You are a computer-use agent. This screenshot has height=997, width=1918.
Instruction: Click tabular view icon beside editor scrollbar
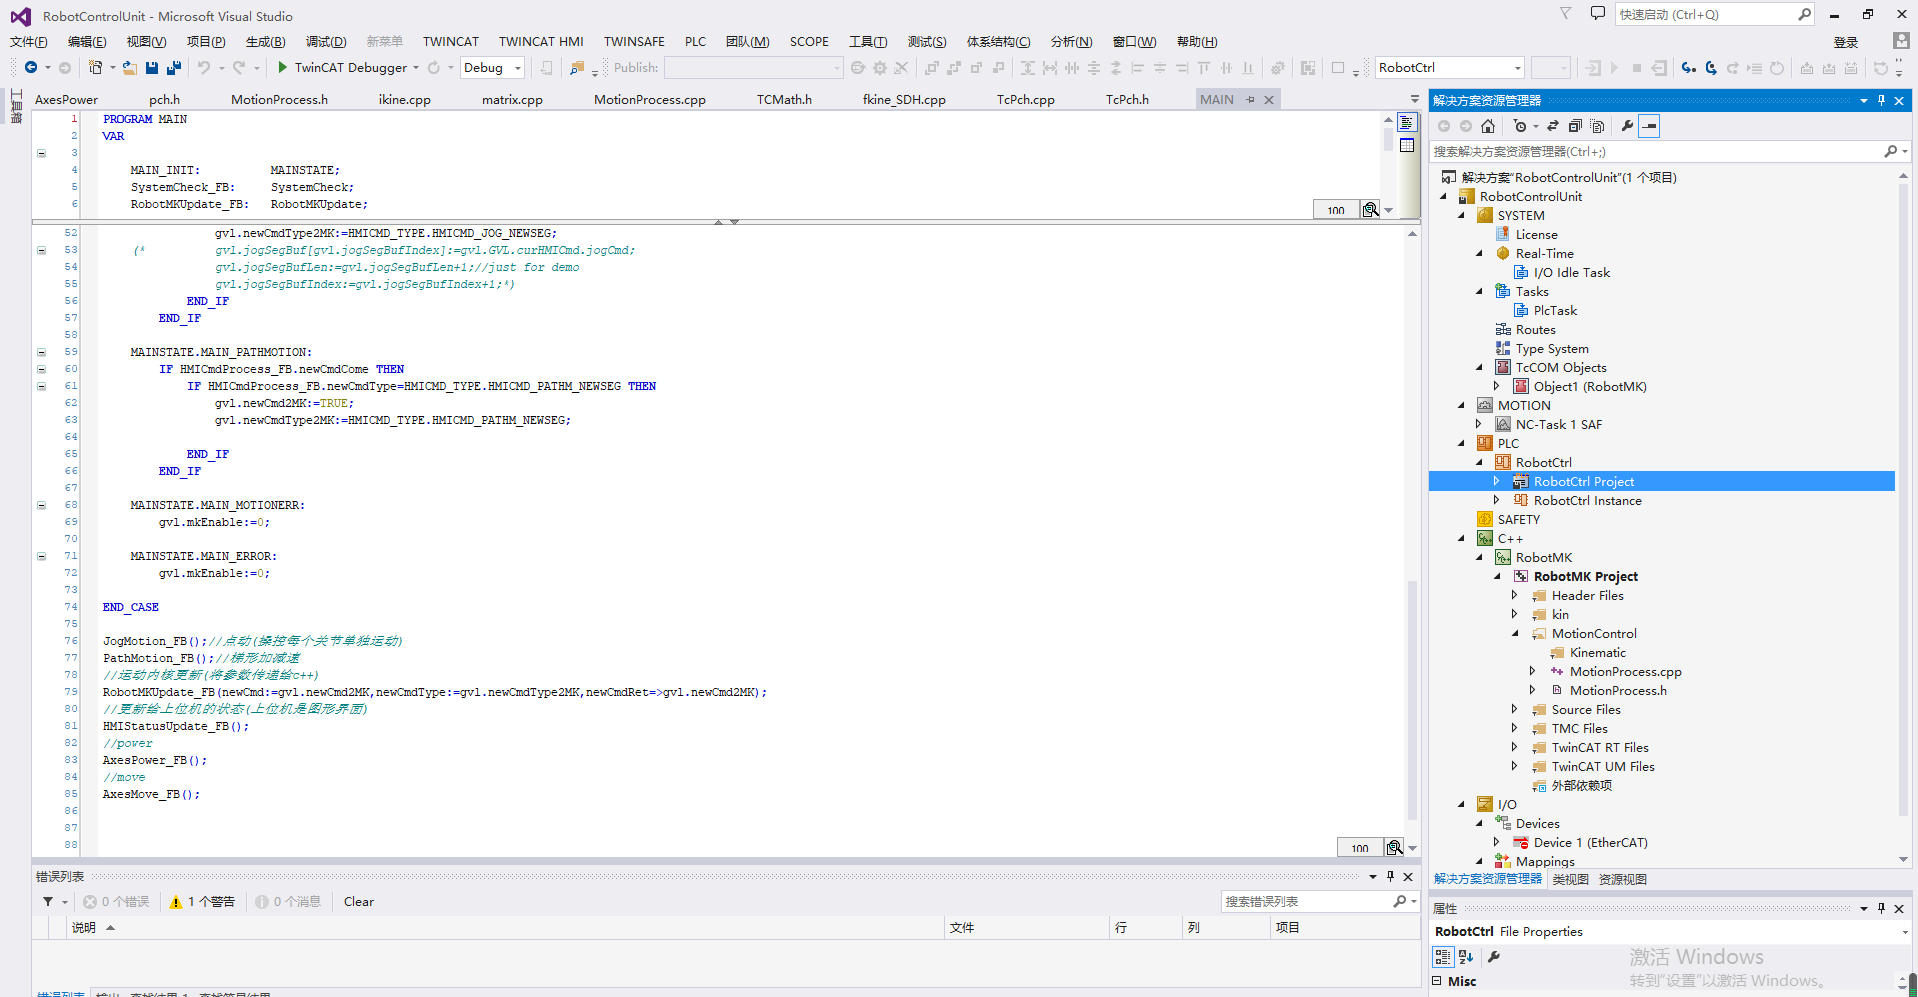[x=1407, y=146]
